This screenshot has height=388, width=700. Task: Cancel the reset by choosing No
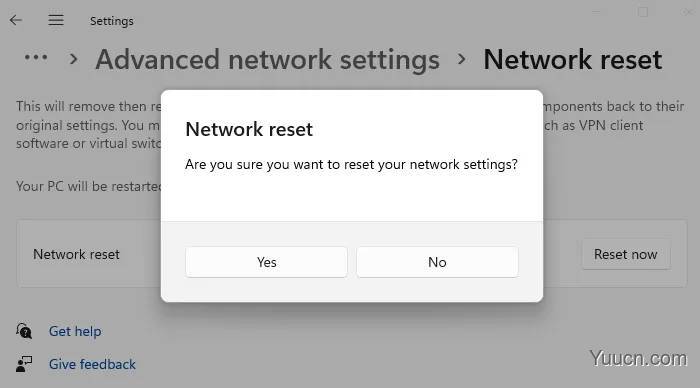pyautogui.click(x=438, y=262)
